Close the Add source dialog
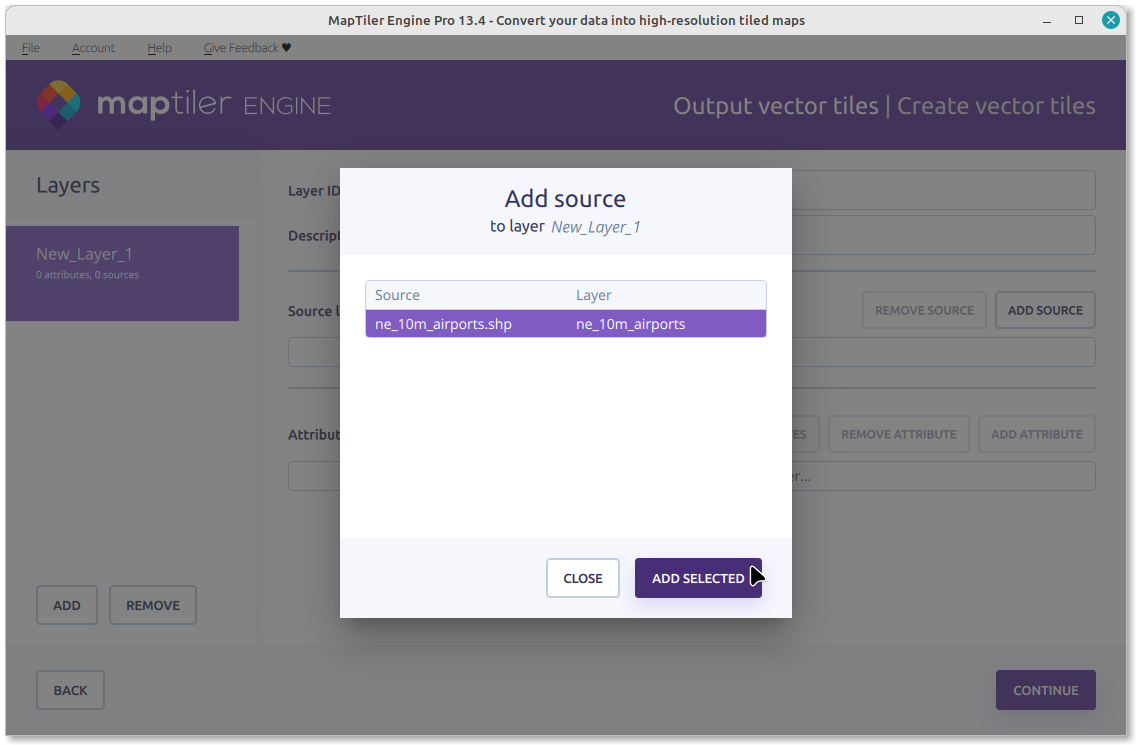The height and width of the screenshot is (745, 1136). (x=582, y=578)
